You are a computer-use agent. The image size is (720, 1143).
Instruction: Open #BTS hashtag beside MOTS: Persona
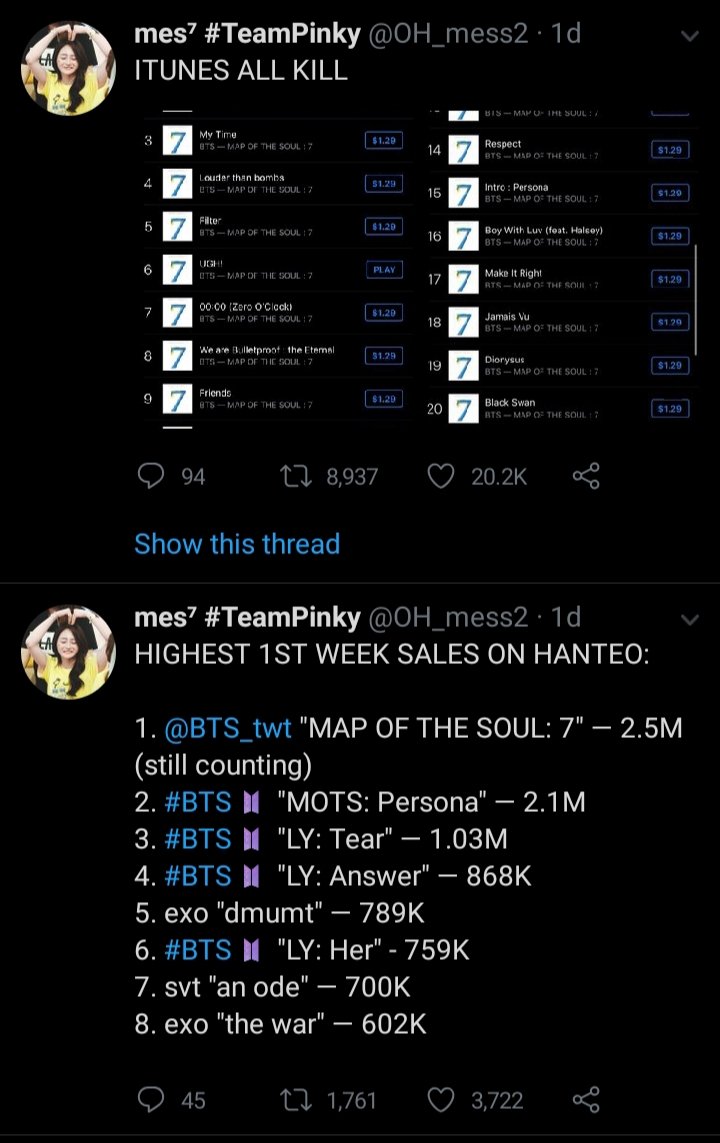tap(198, 802)
